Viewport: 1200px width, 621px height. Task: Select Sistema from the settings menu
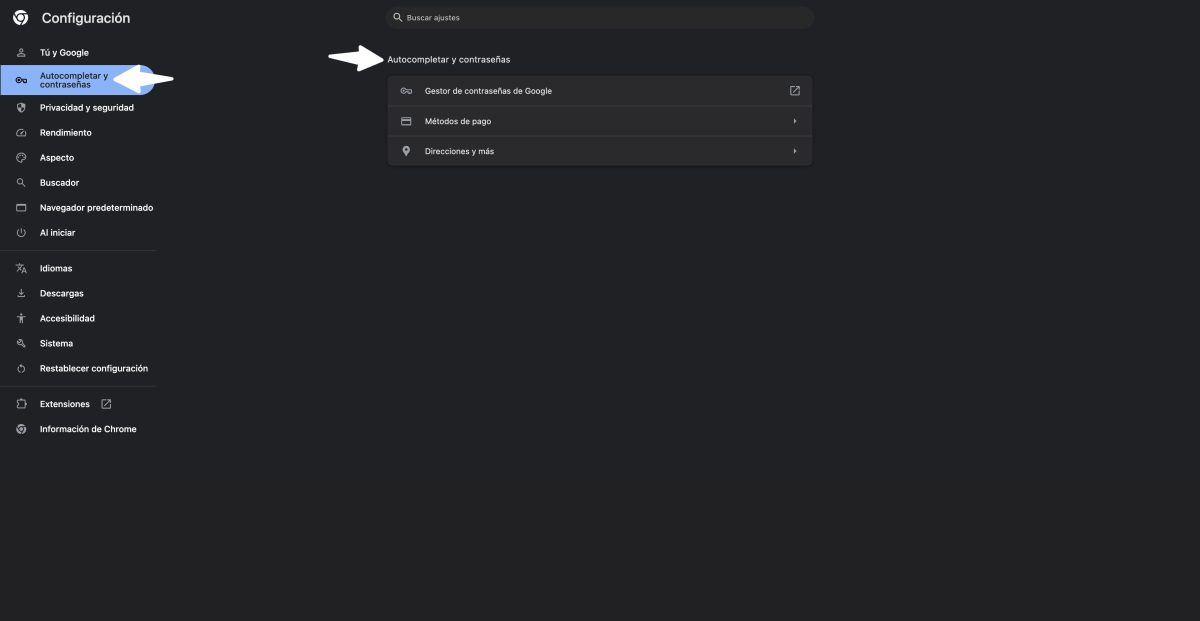[x=55, y=343]
